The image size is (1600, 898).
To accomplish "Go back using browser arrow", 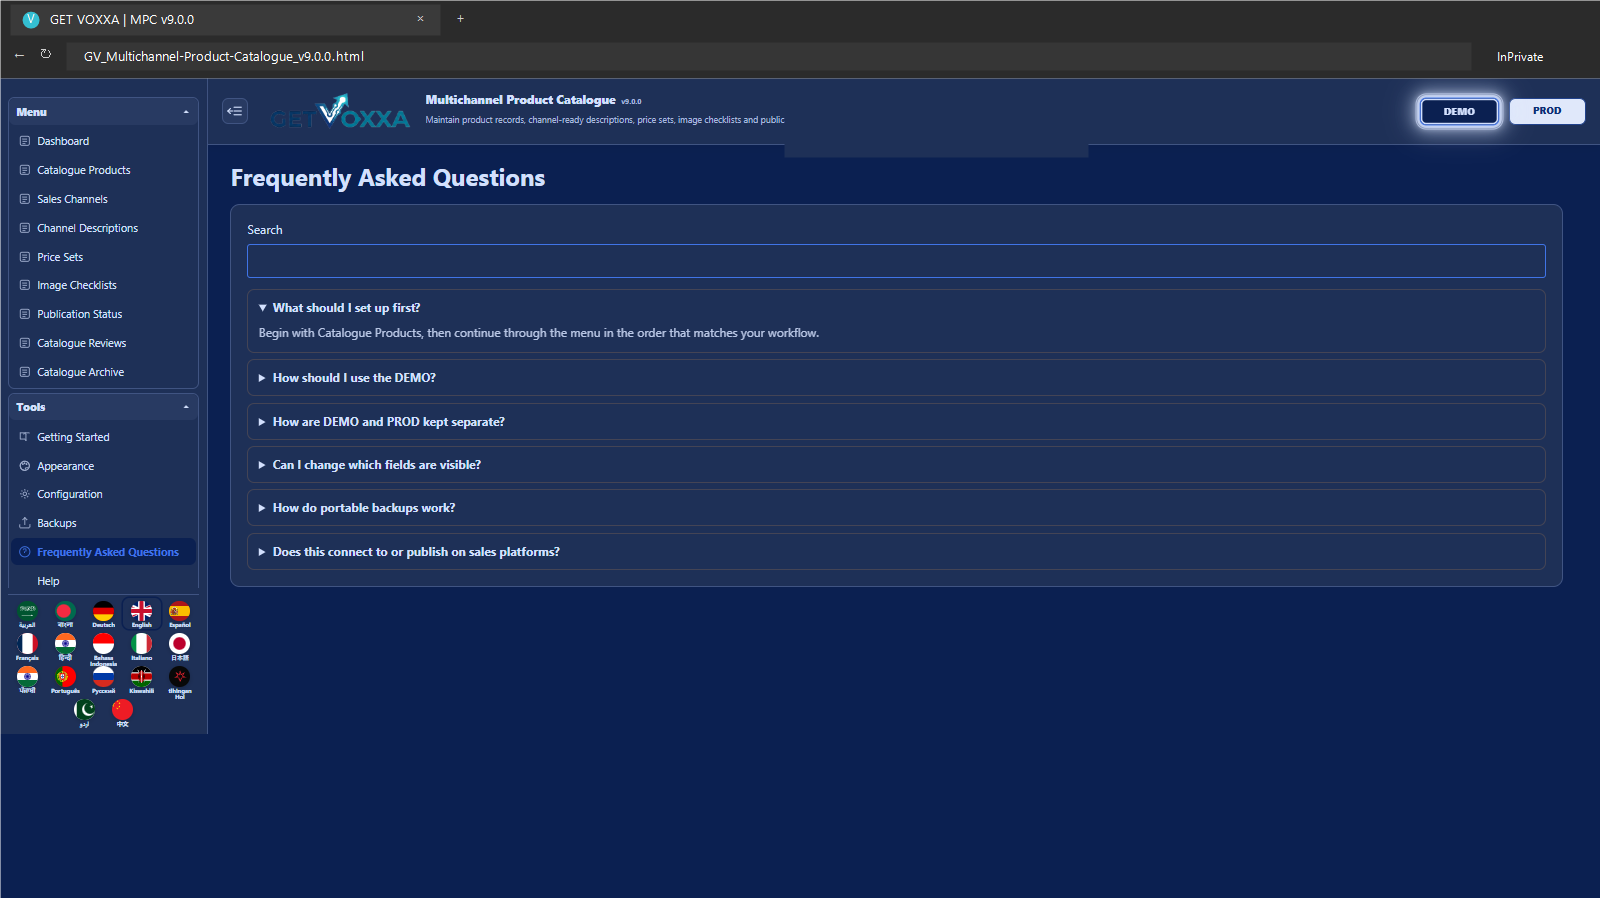I will pyautogui.click(x=19, y=55).
